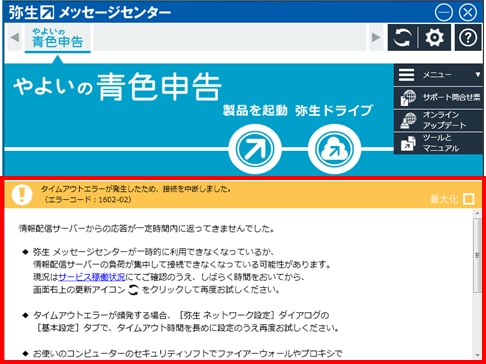Close the メッセージセンター window

[x=468, y=13]
